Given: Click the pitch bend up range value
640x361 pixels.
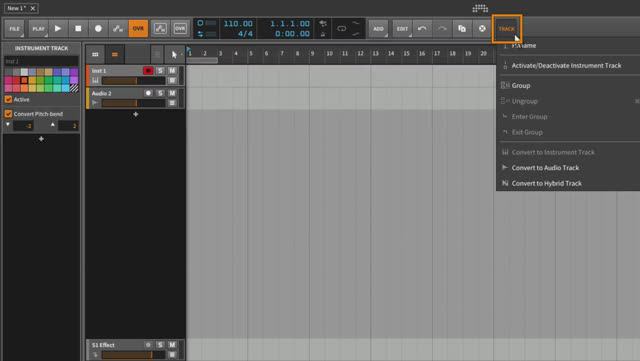Looking at the screenshot, I should 68,126.
